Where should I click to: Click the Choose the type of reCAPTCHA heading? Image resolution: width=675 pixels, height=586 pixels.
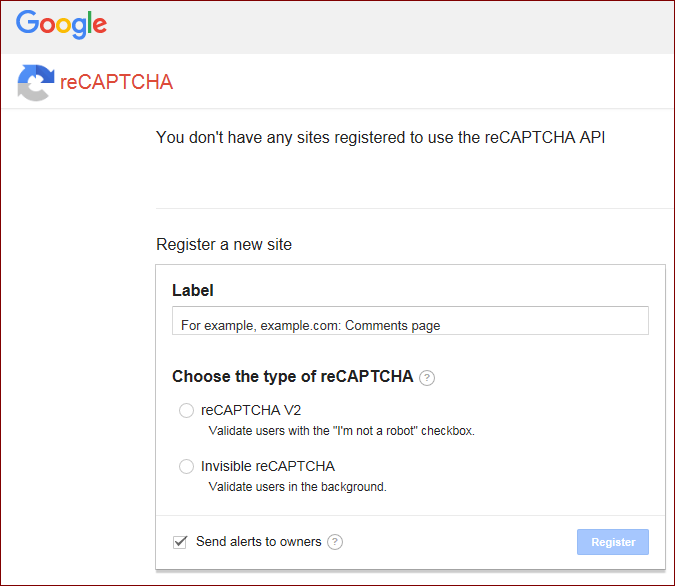click(293, 377)
